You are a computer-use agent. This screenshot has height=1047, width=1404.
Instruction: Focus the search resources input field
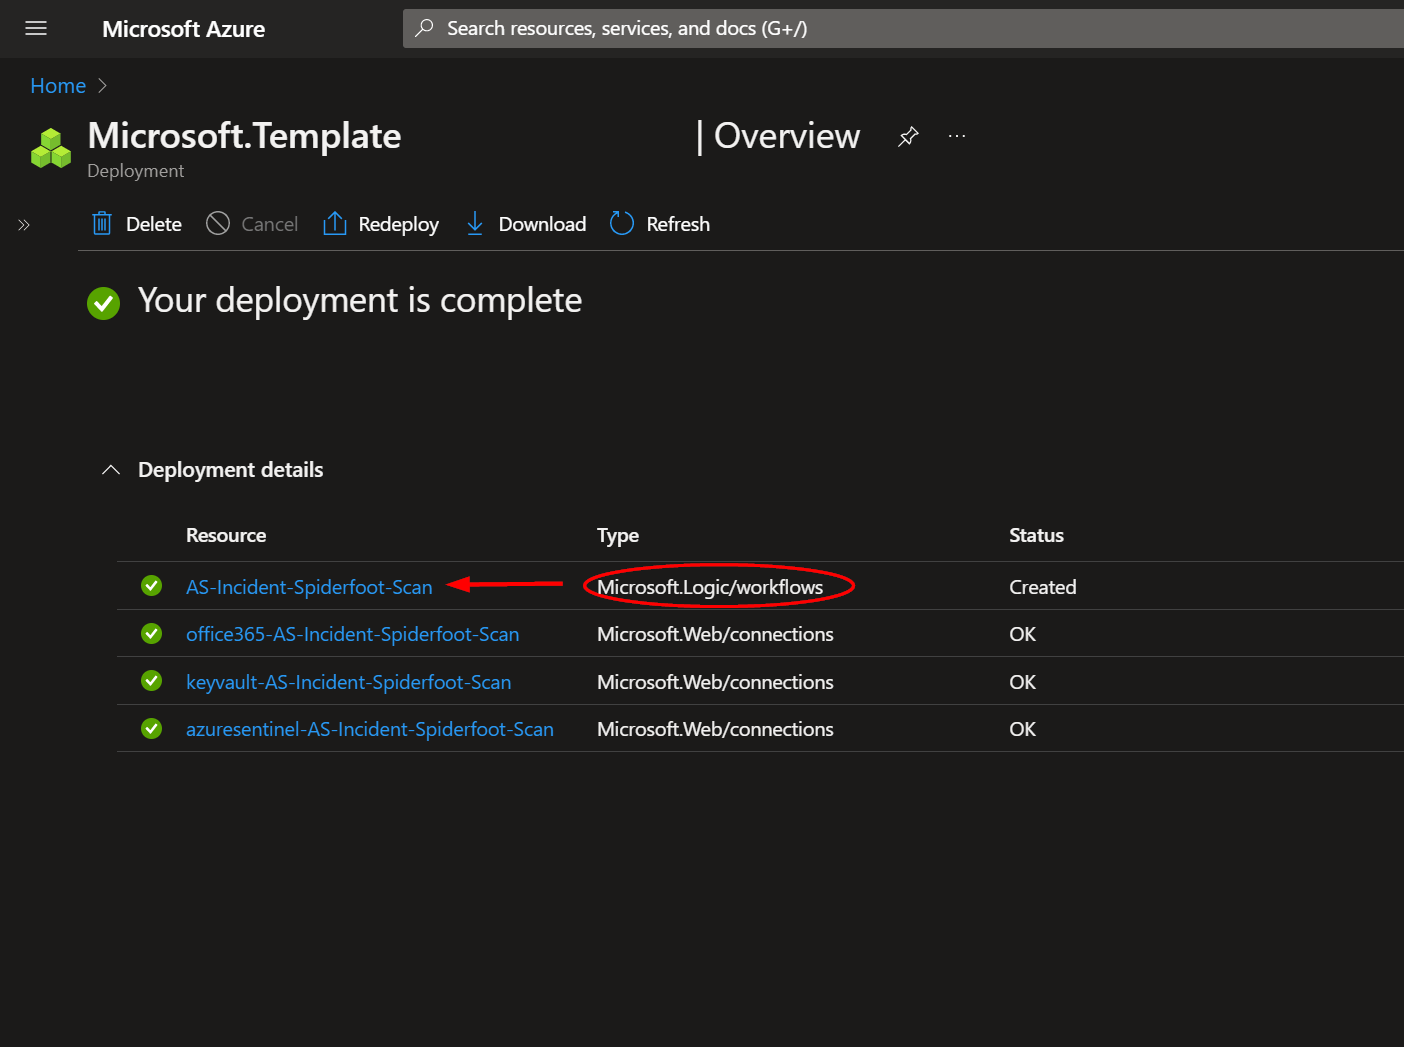coord(903,28)
